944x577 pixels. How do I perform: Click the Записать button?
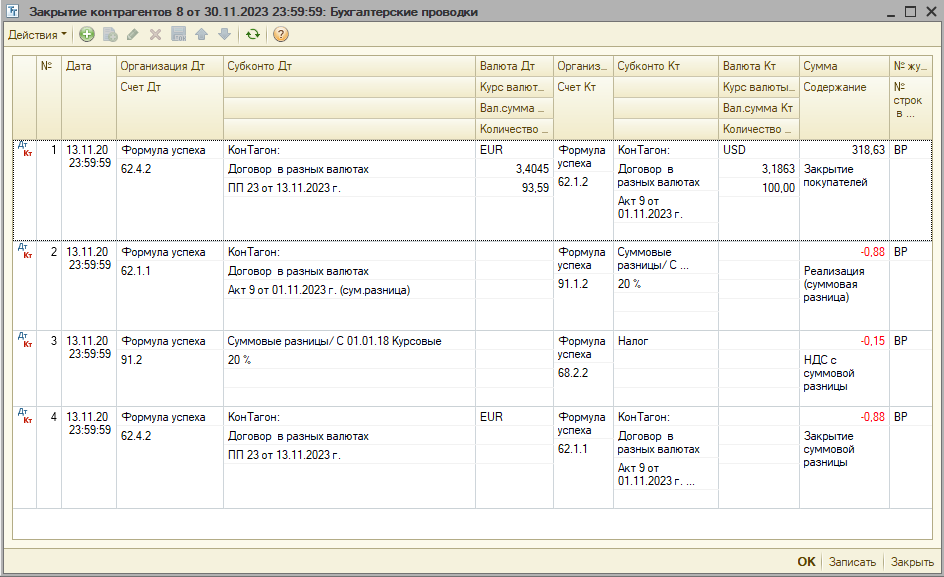click(x=852, y=562)
